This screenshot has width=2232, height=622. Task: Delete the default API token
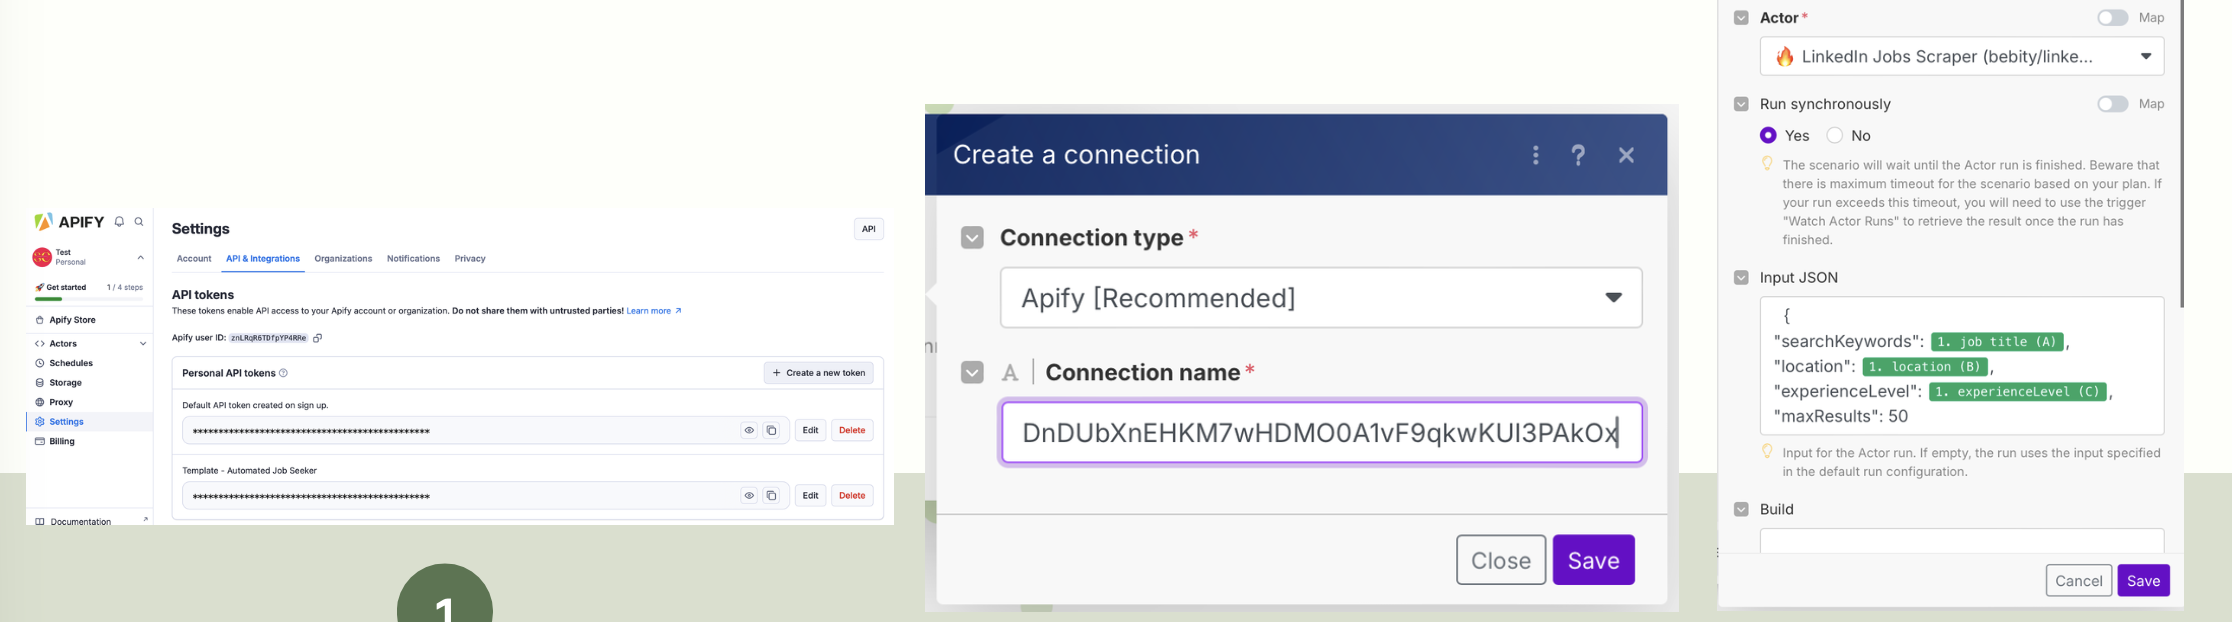[852, 430]
